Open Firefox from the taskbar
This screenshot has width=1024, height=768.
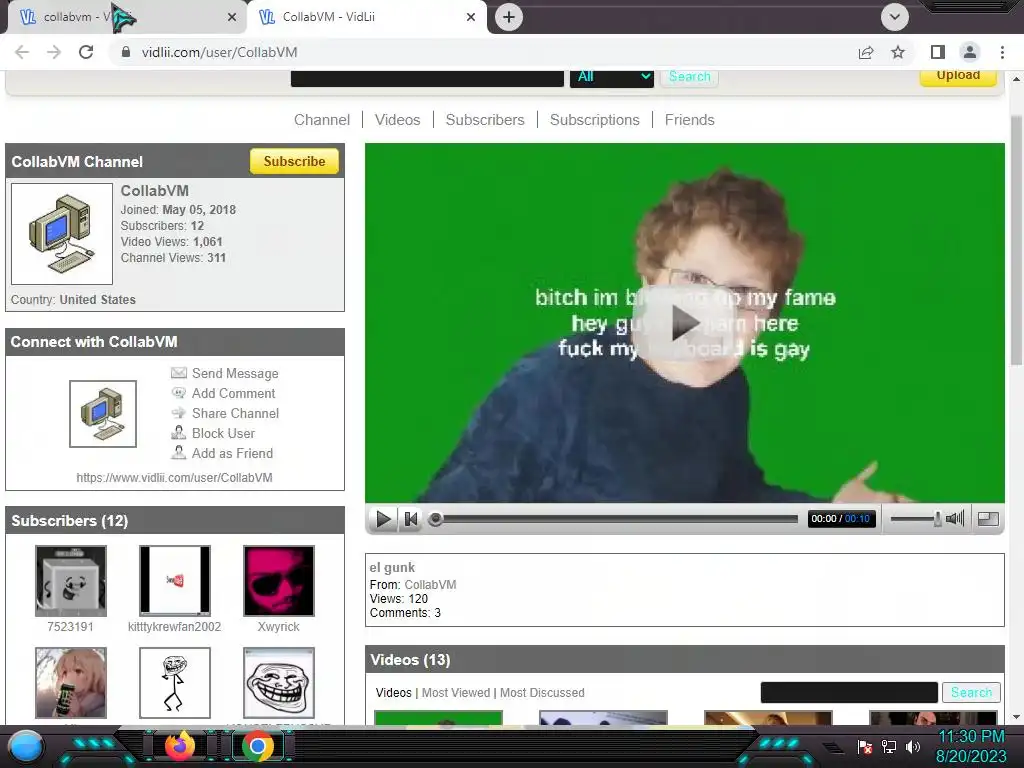click(180, 746)
